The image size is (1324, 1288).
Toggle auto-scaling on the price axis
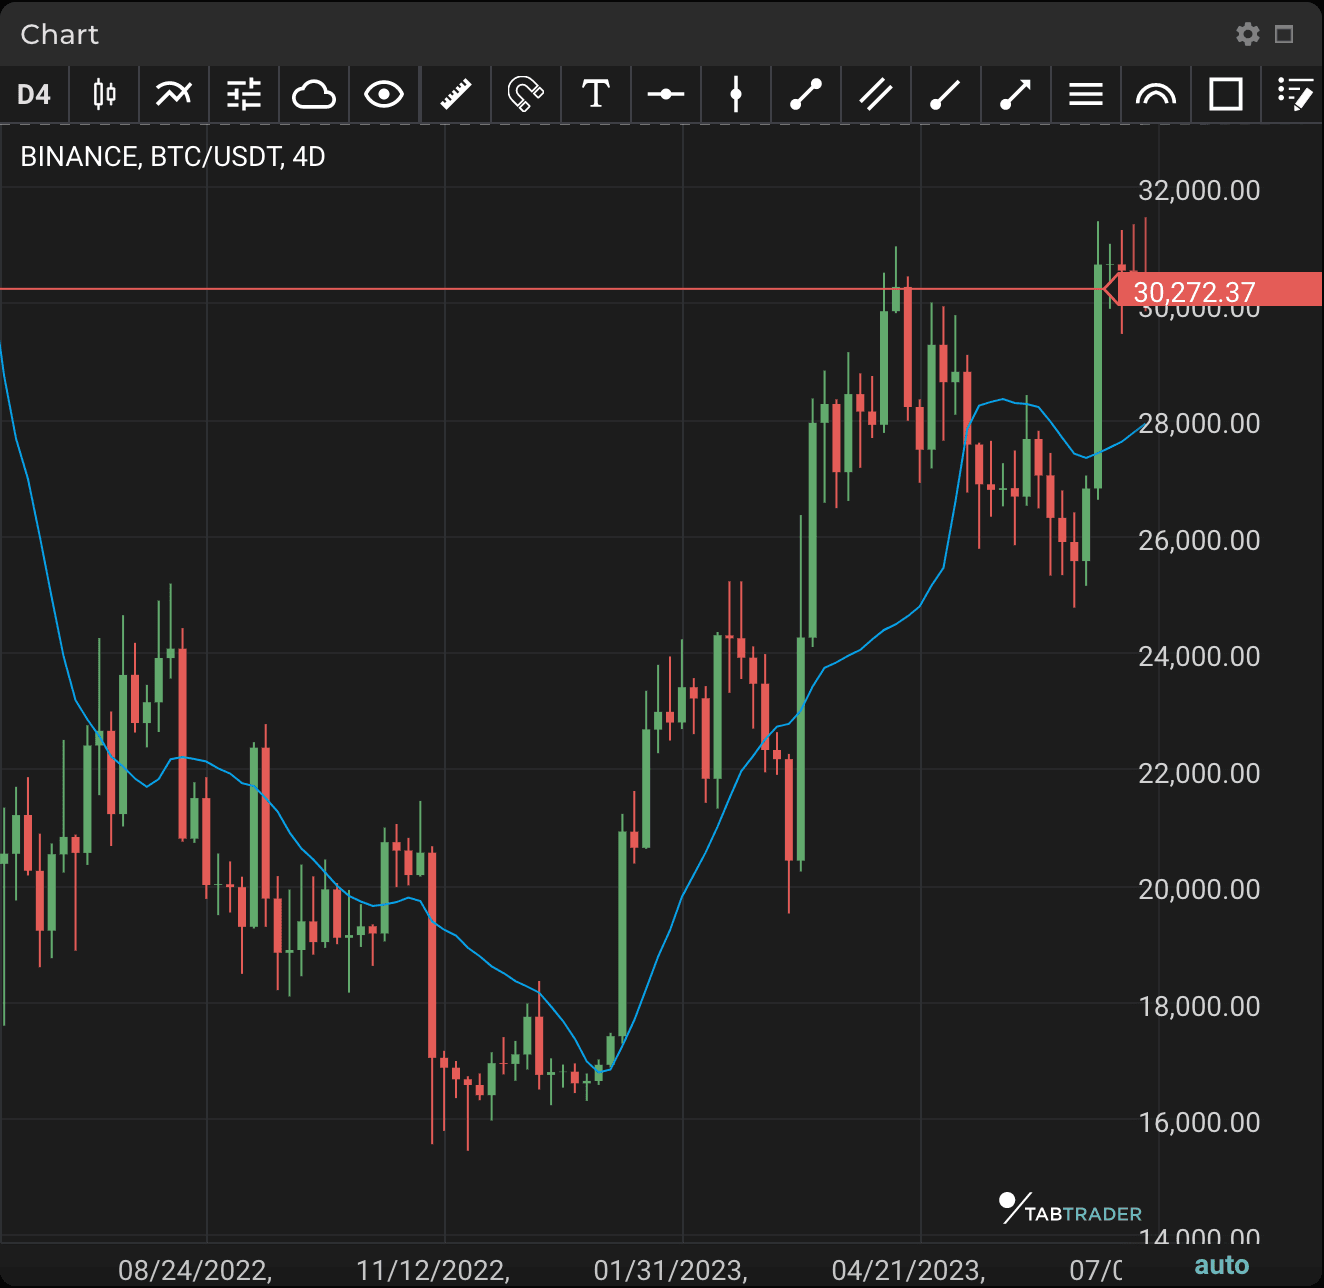[1222, 1264]
